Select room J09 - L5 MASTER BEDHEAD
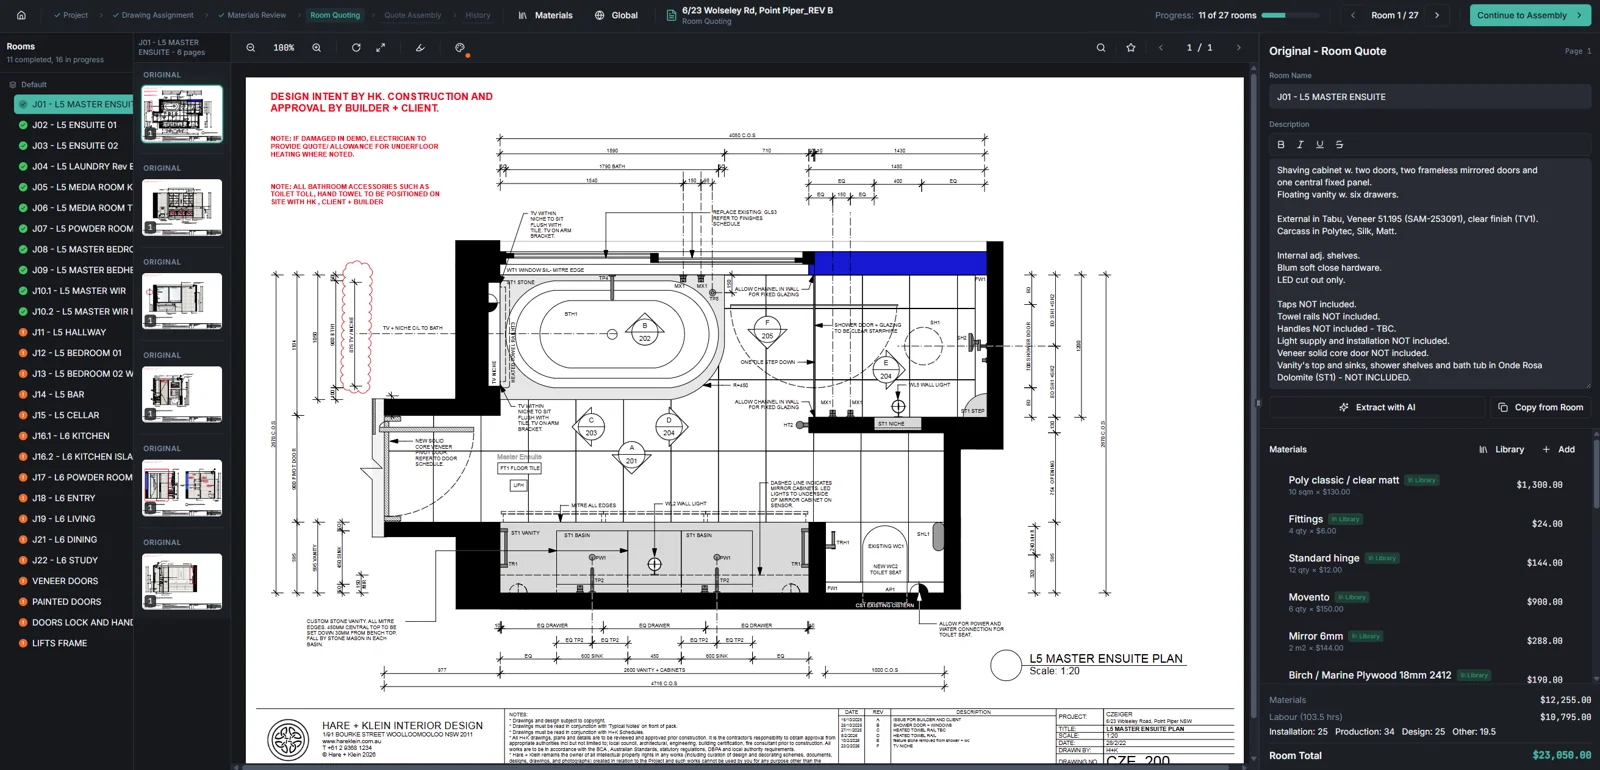This screenshot has width=1600, height=770. tap(74, 270)
